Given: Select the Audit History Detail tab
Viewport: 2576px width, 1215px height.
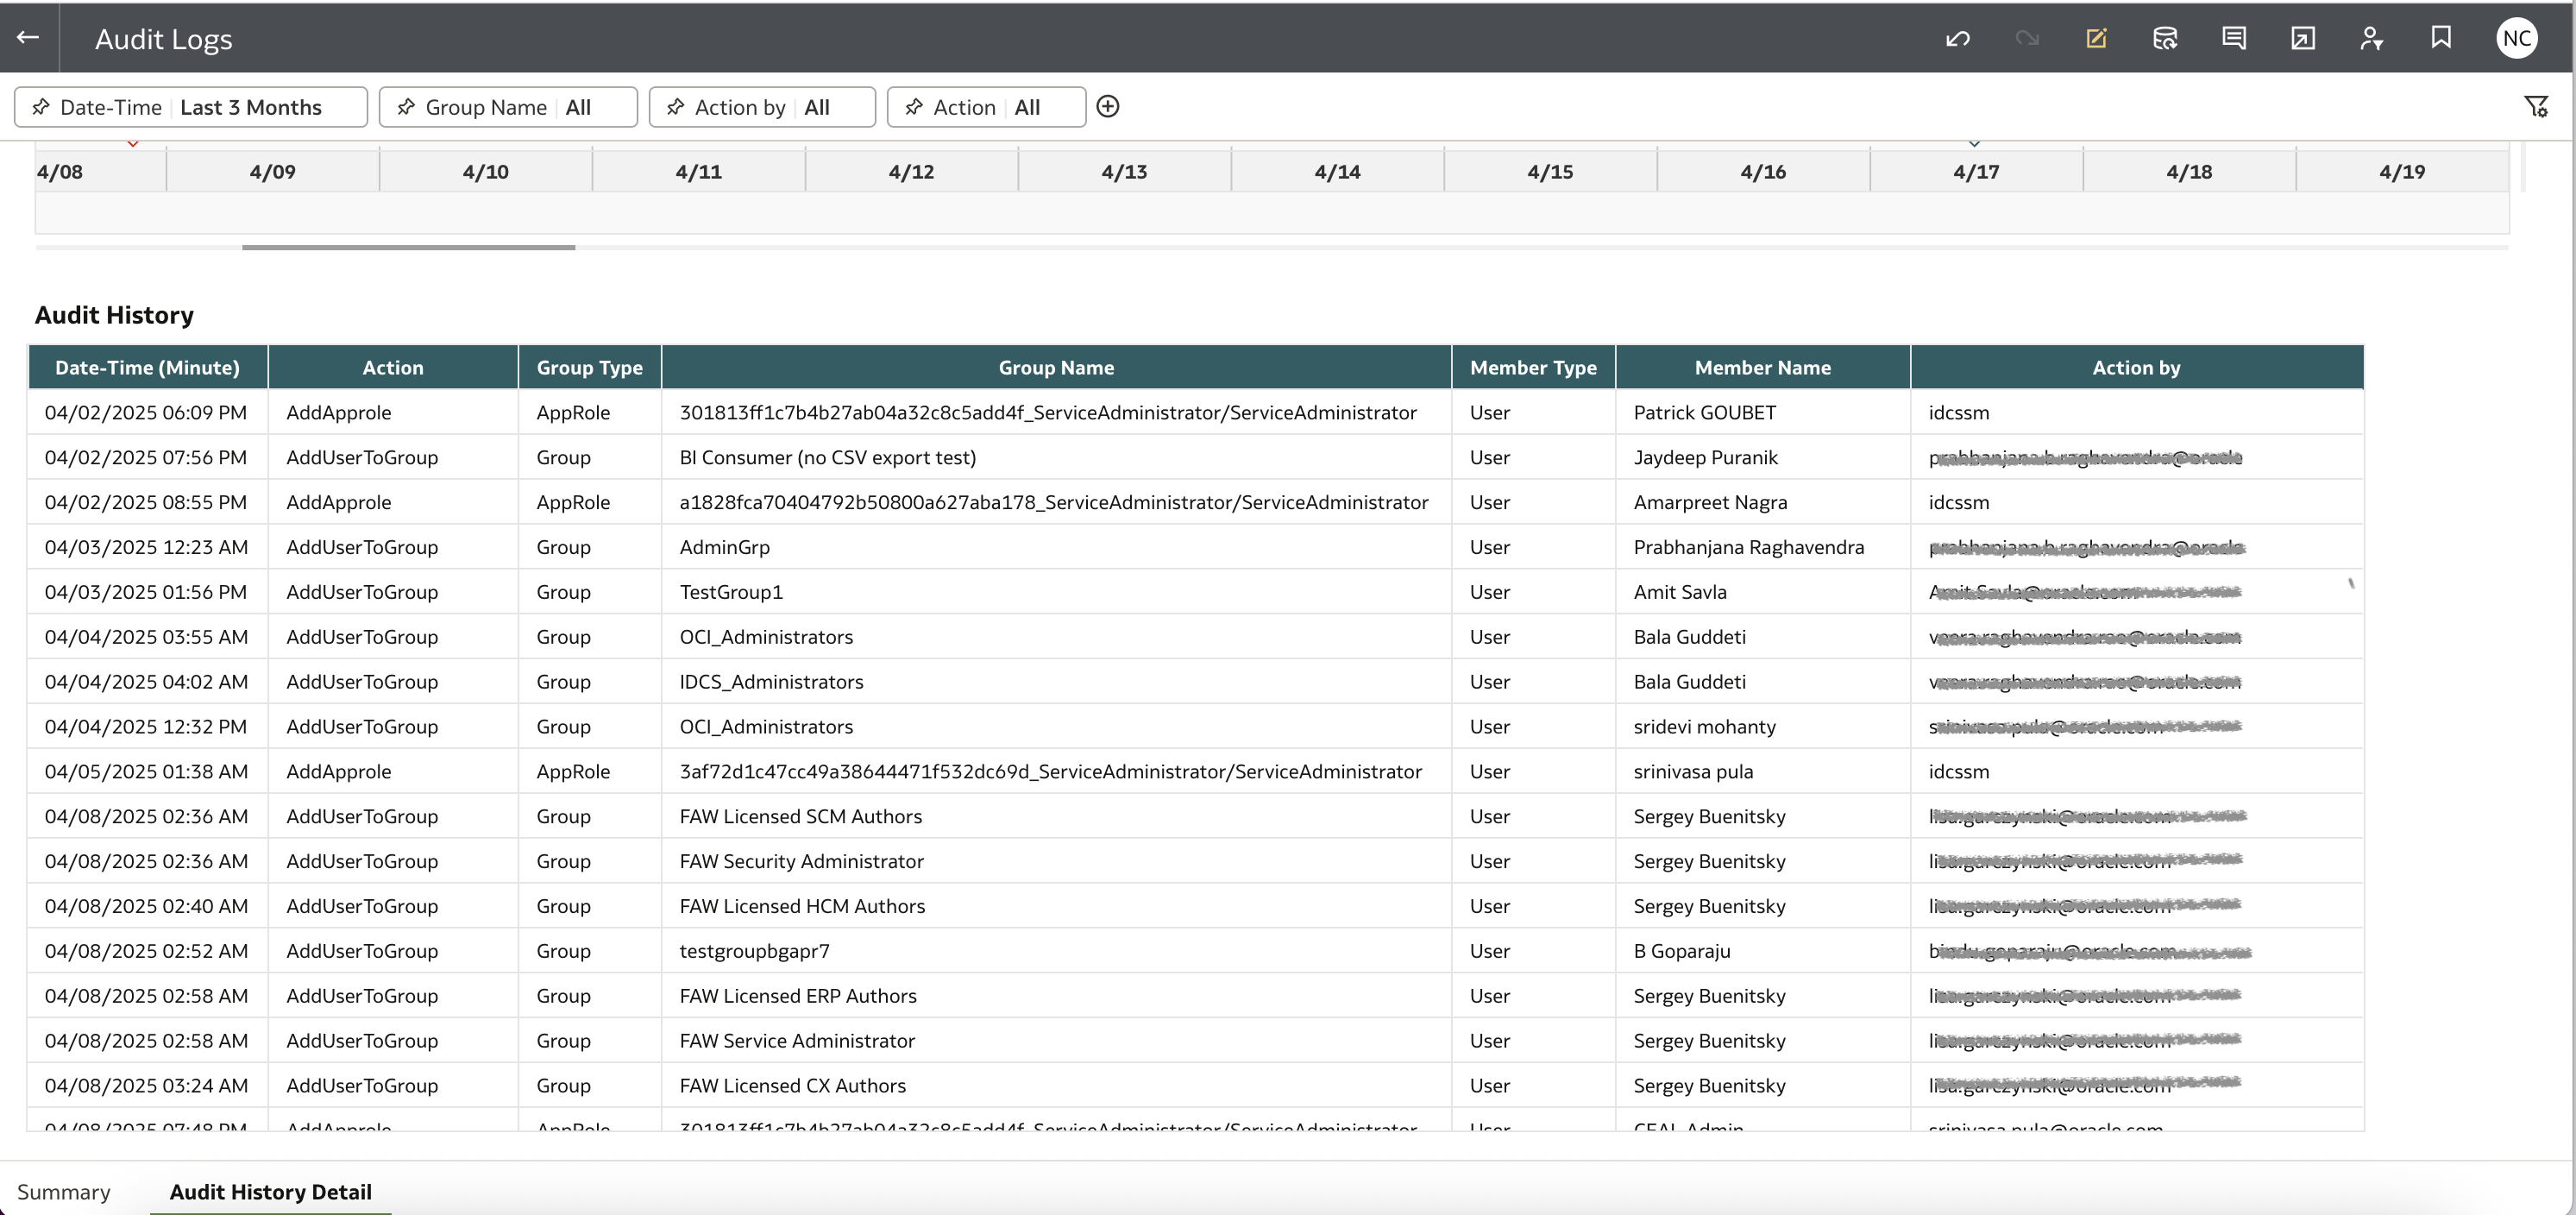Looking at the screenshot, I should point(270,1191).
